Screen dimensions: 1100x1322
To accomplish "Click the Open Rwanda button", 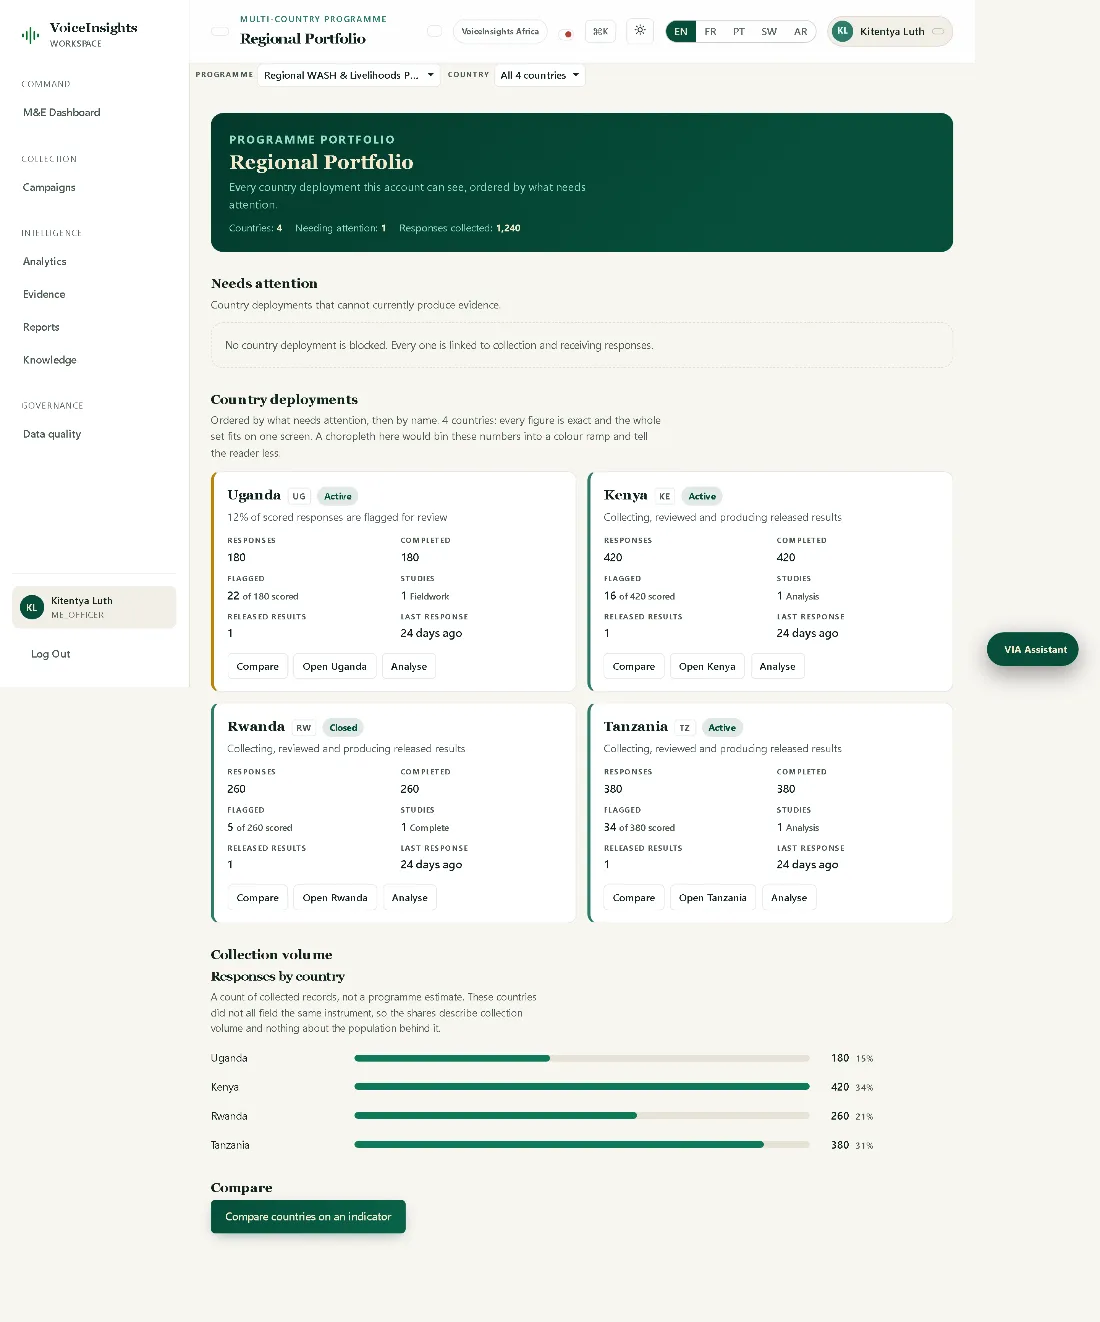I will coord(335,898).
